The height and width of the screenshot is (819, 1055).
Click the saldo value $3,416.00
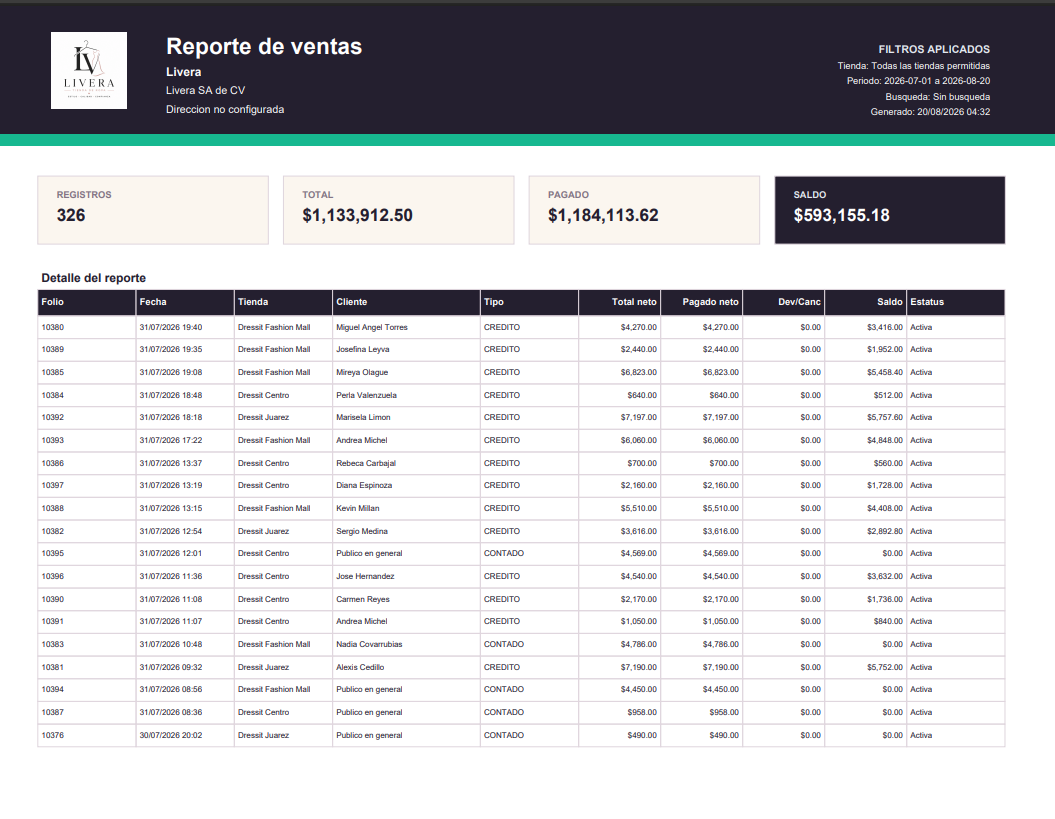[884, 327]
